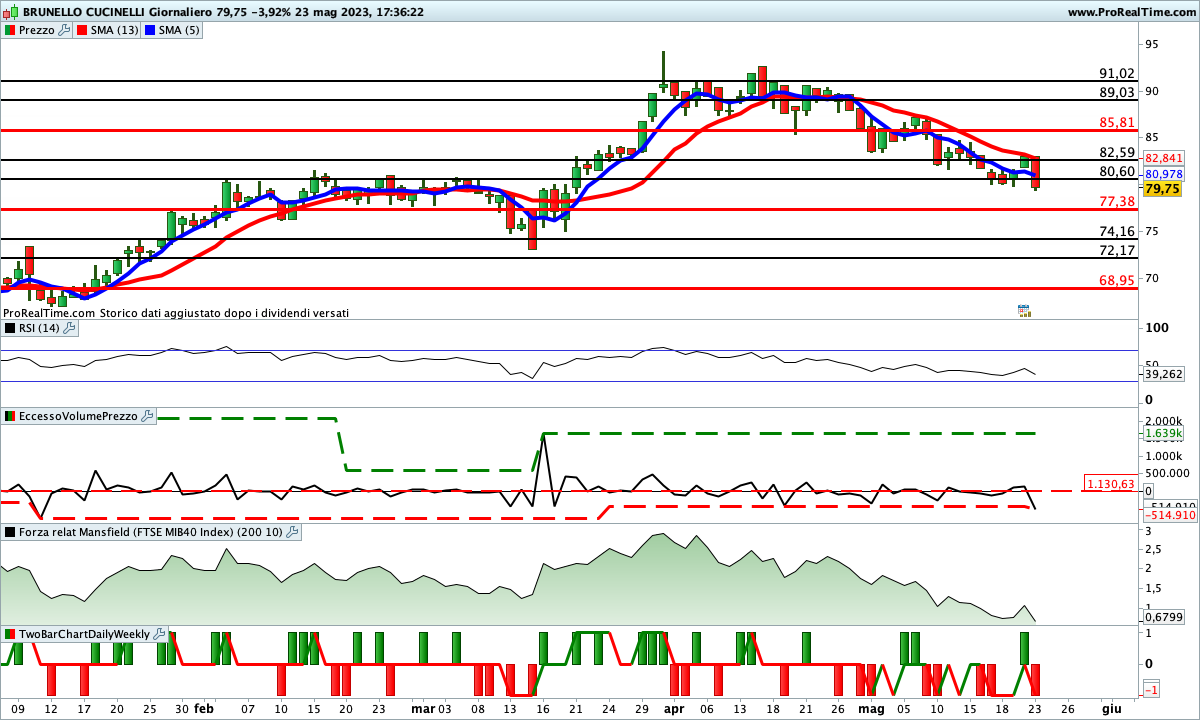Click the 80,60 level label

click(x=1117, y=171)
